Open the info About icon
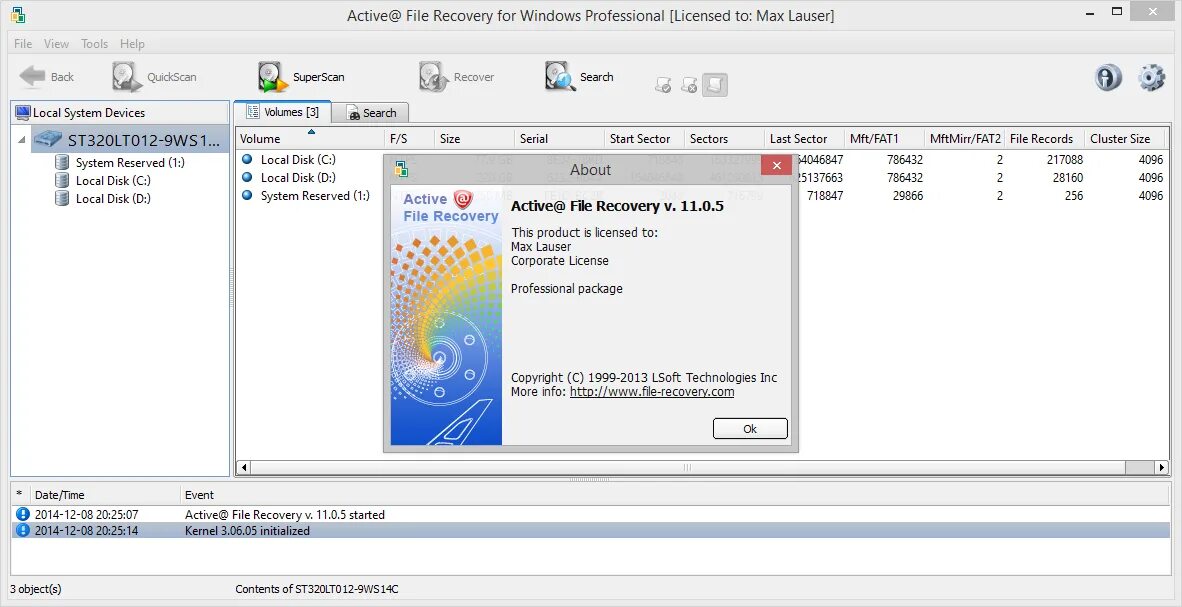1182x607 pixels. pos(1108,78)
